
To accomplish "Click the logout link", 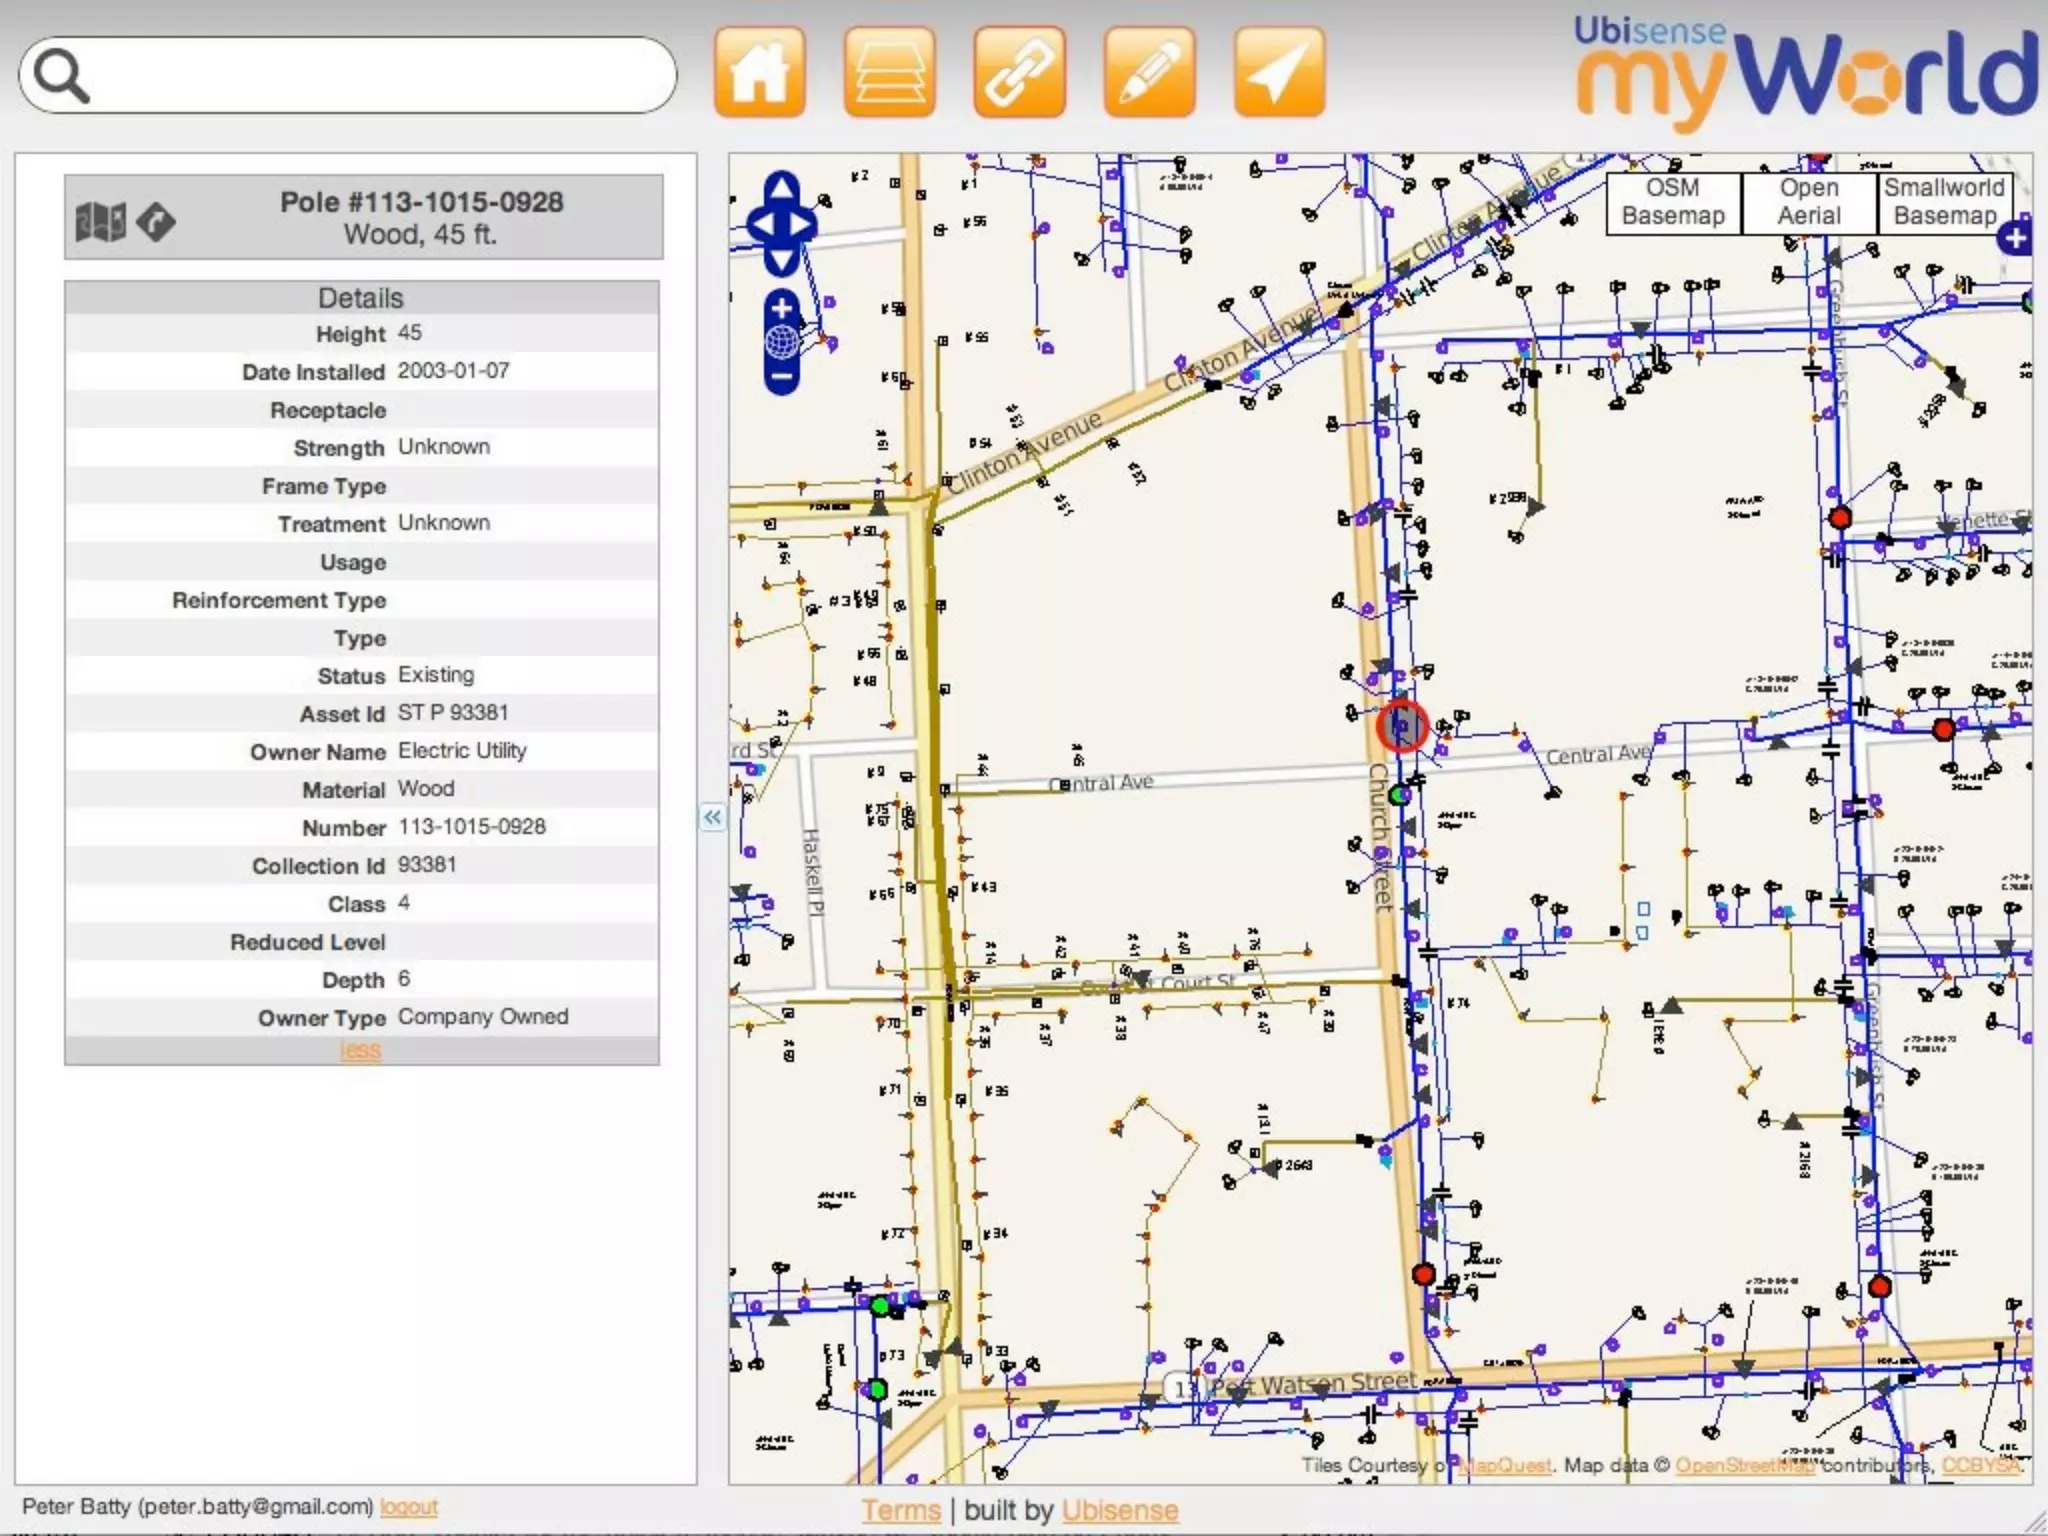I will [408, 1507].
